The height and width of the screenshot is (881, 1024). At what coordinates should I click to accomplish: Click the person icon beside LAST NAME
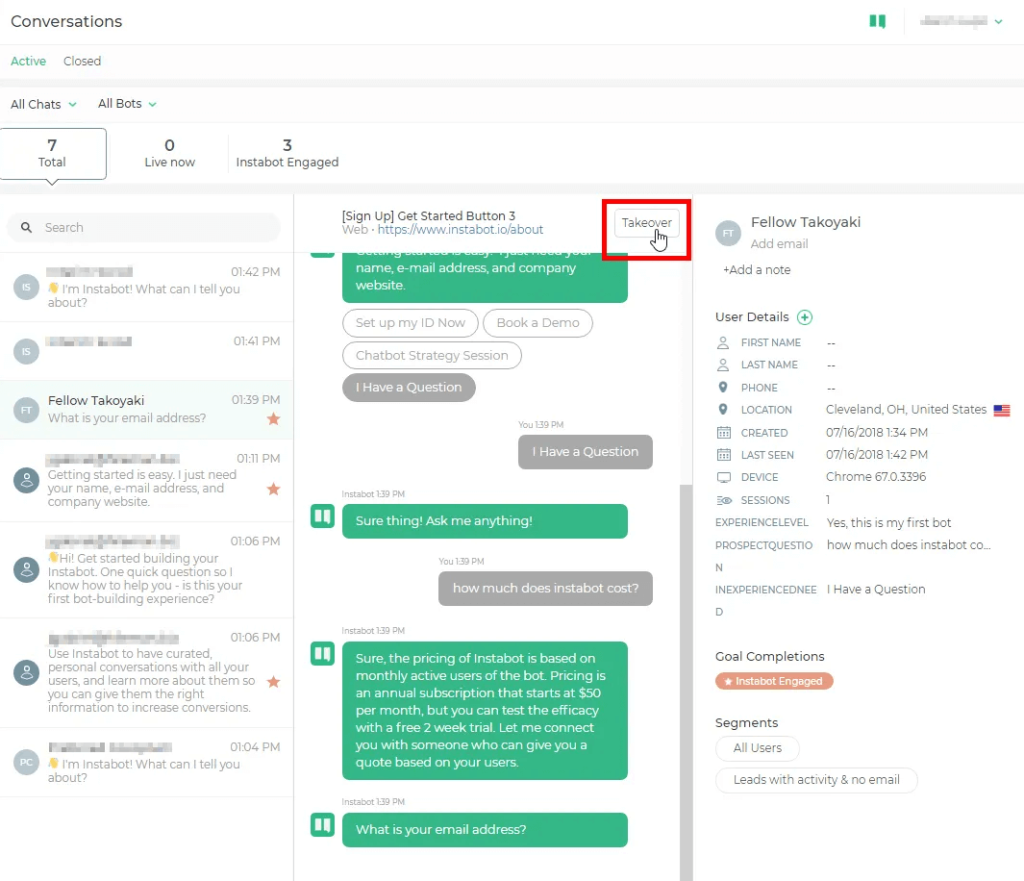click(x=723, y=365)
